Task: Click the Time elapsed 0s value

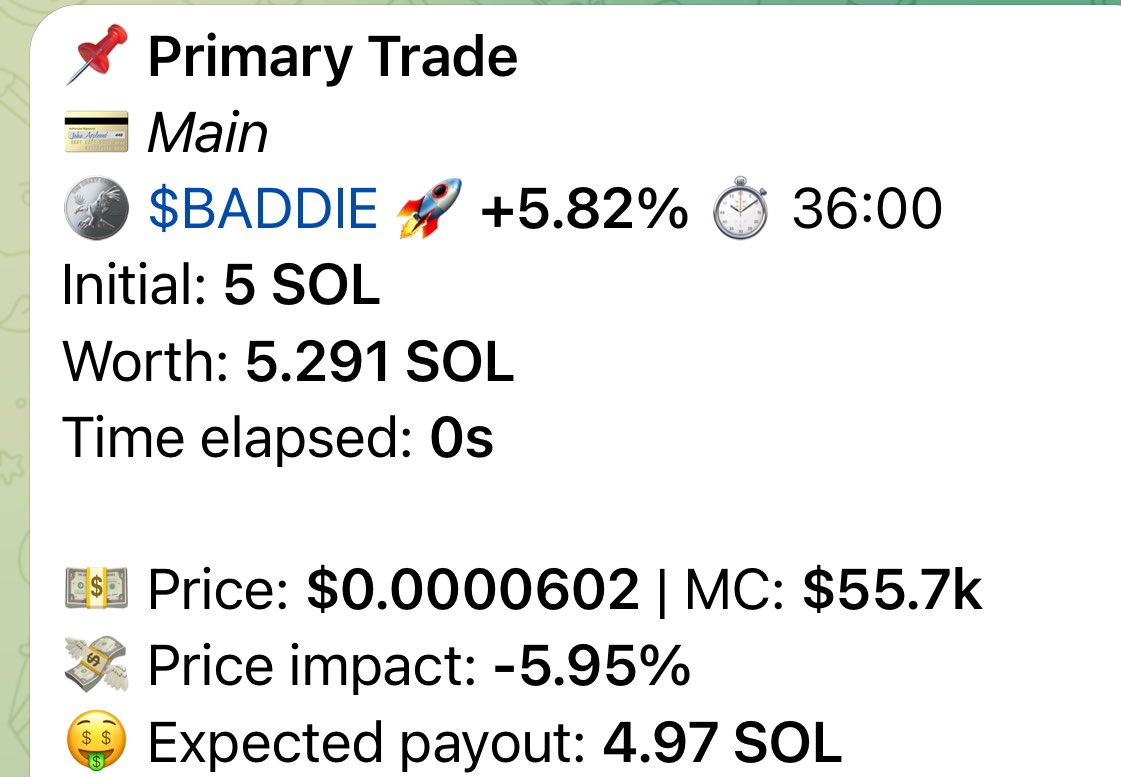Action: click(x=462, y=438)
